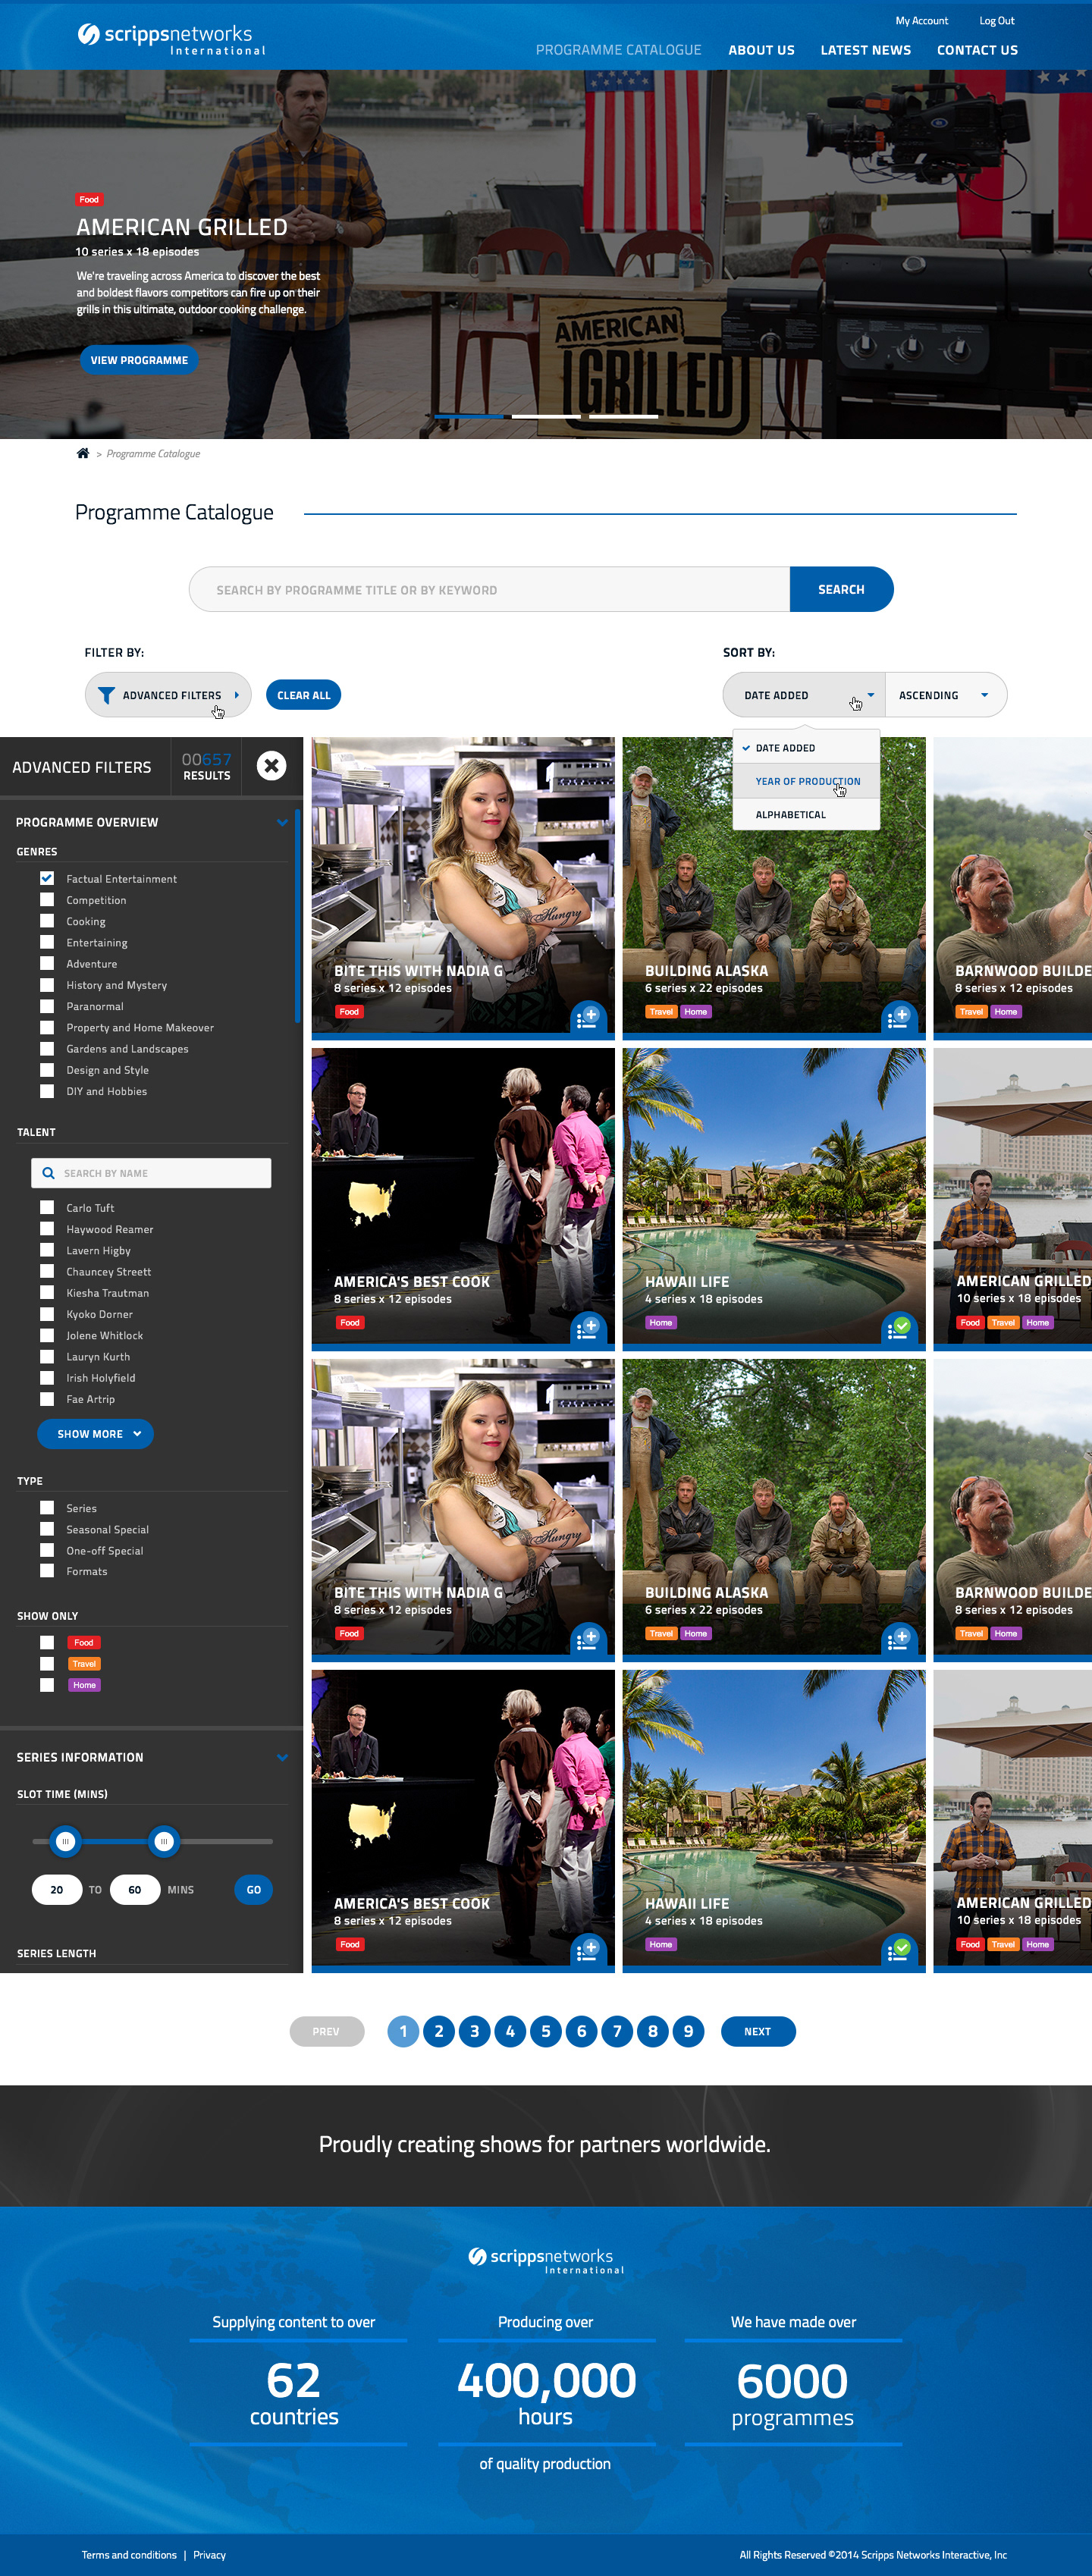Select the first hero carousel indicator bar

pyautogui.click(x=469, y=416)
